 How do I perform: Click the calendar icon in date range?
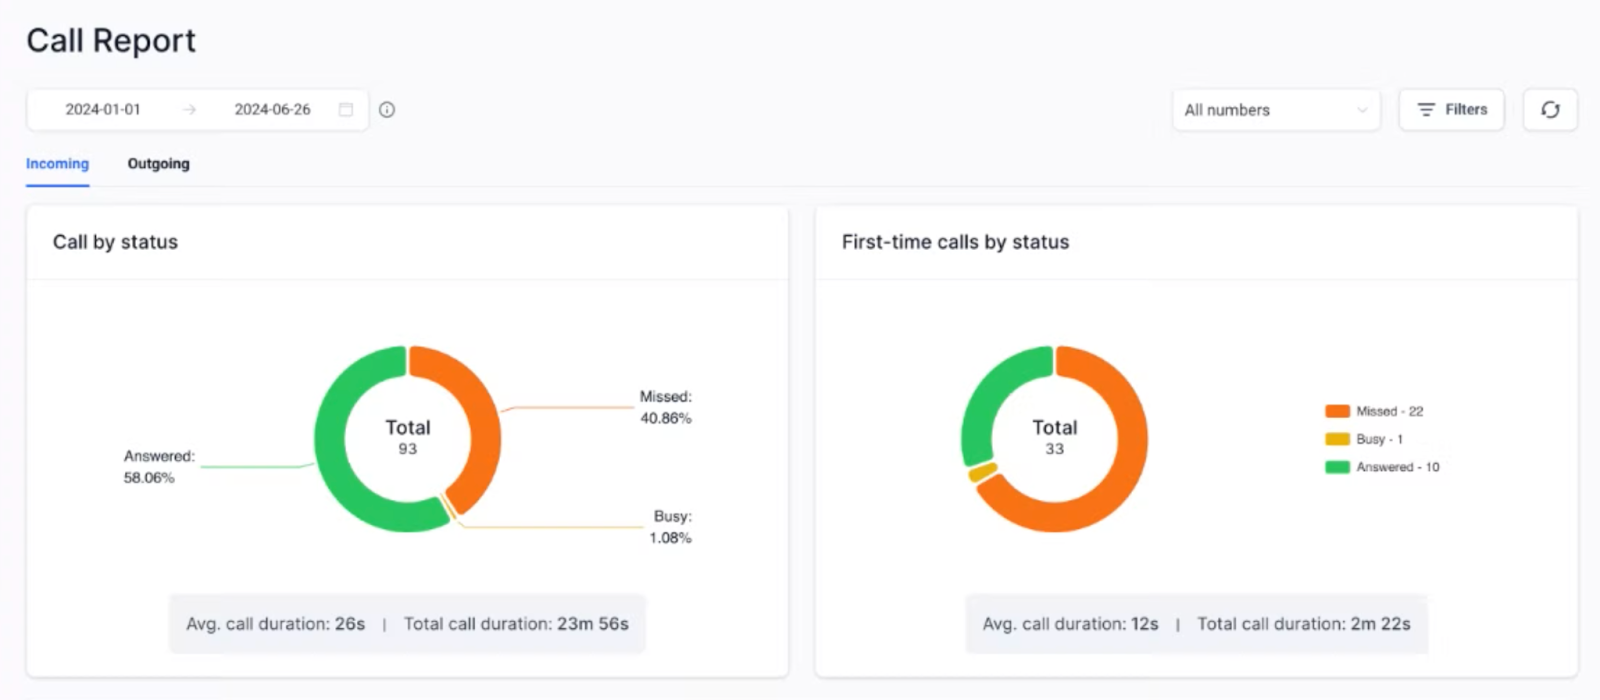pyautogui.click(x=346, y=110)
